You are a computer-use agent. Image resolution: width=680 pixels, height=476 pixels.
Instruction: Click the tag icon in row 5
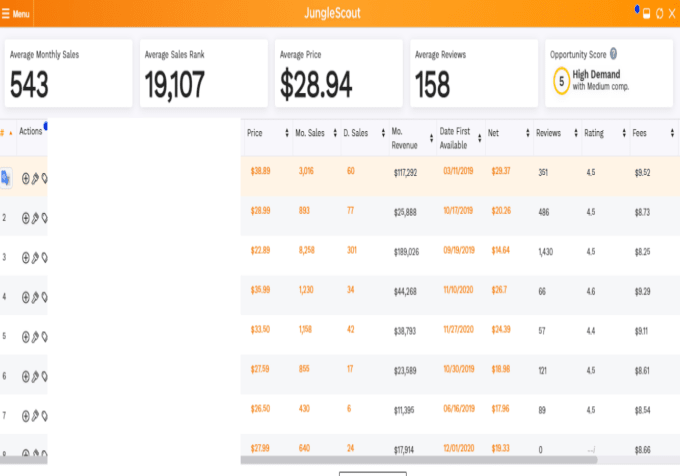44,337
